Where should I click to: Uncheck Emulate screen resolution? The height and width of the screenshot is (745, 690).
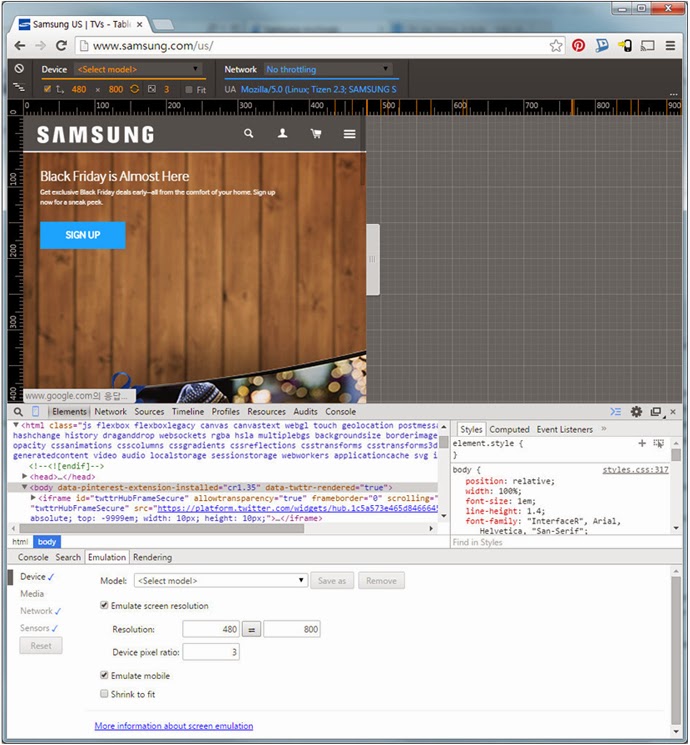point(105,605)
